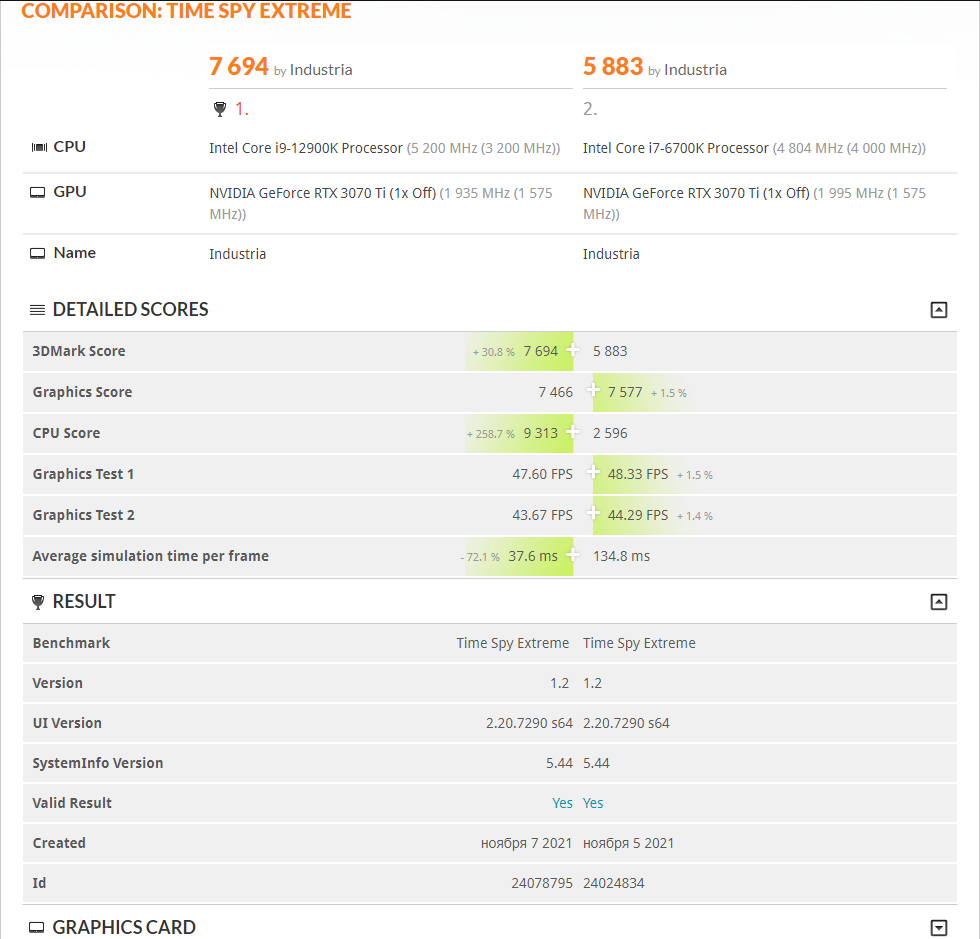The height and width of the screenshot is (939, 980).
Task: Click the Name row monitor icon
Action: tap(38, 253)
